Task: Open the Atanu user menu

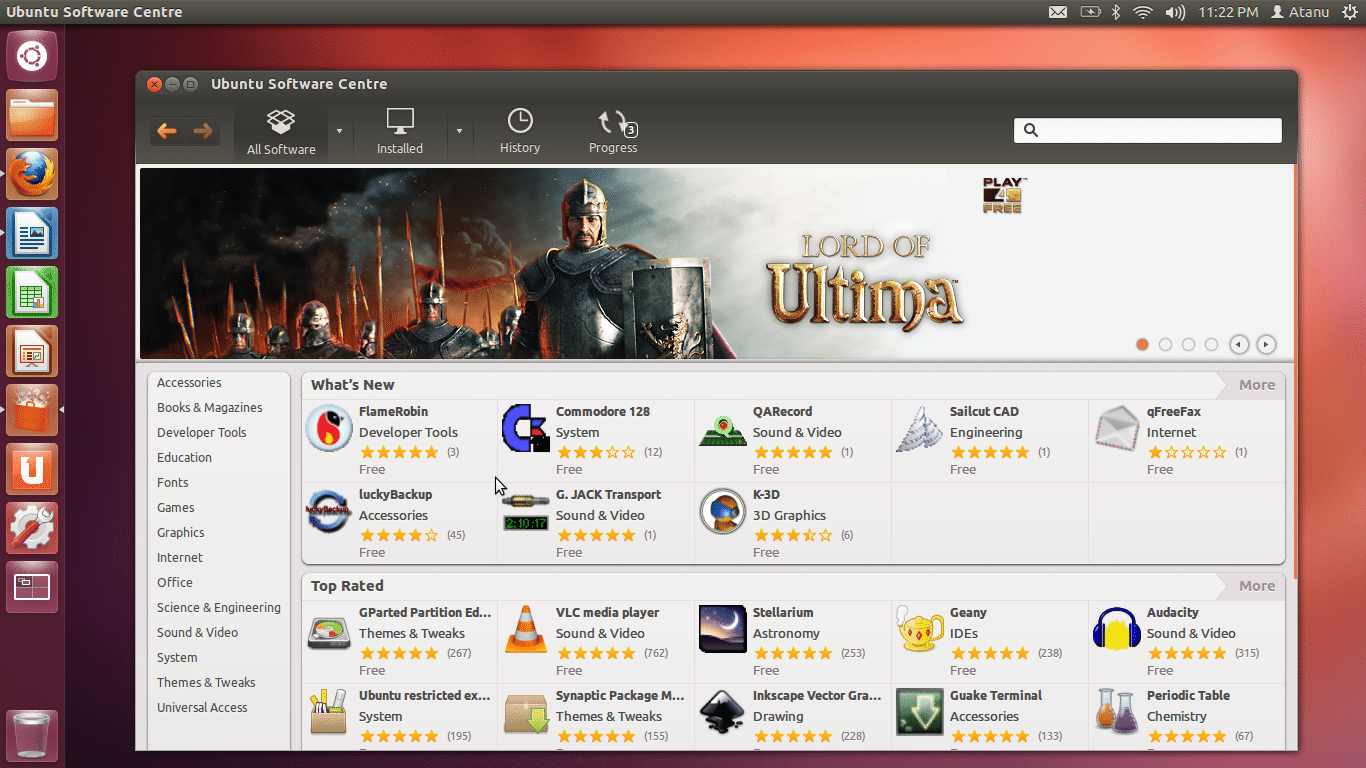Action: (x=1300, y=12)
